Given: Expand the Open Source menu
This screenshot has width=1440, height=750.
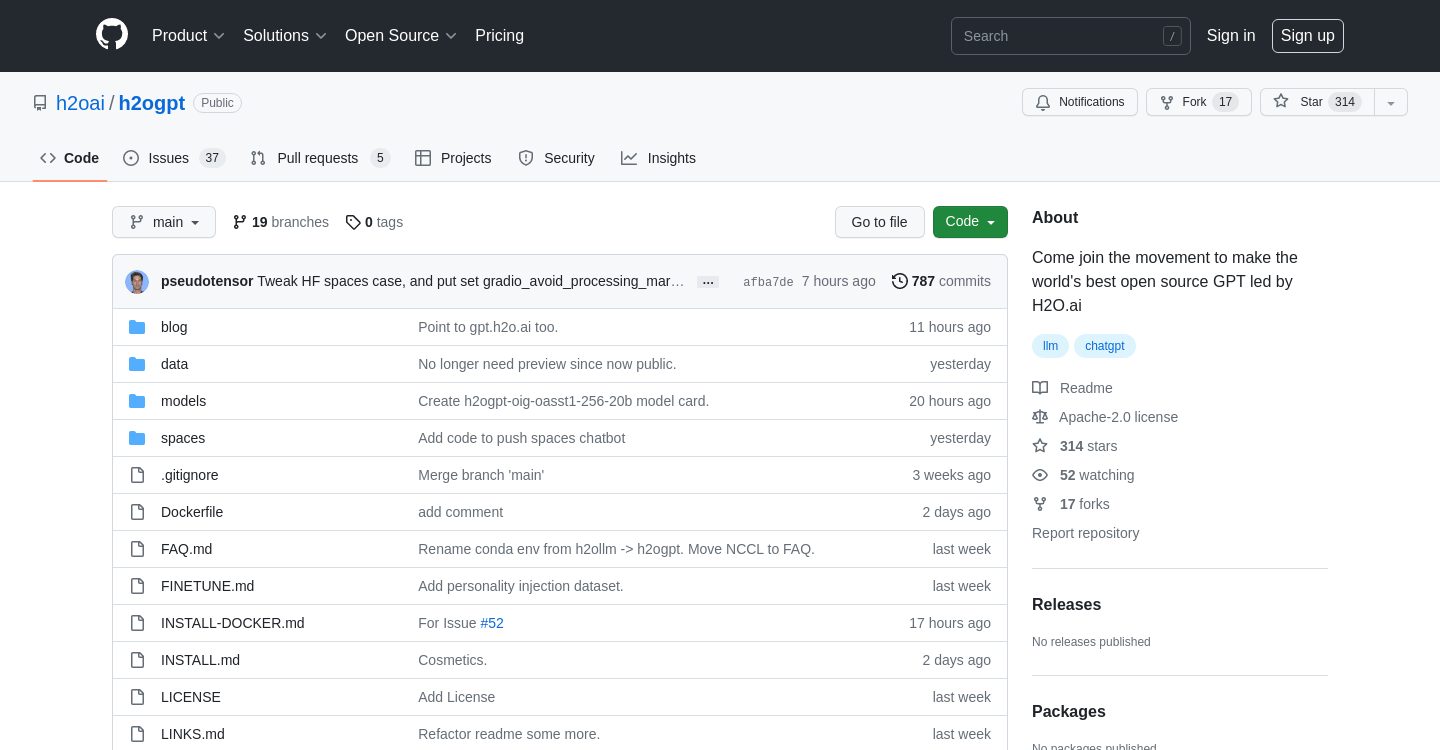Looking at the screenshot, I should pyautogui.click(x=401, y=36).
